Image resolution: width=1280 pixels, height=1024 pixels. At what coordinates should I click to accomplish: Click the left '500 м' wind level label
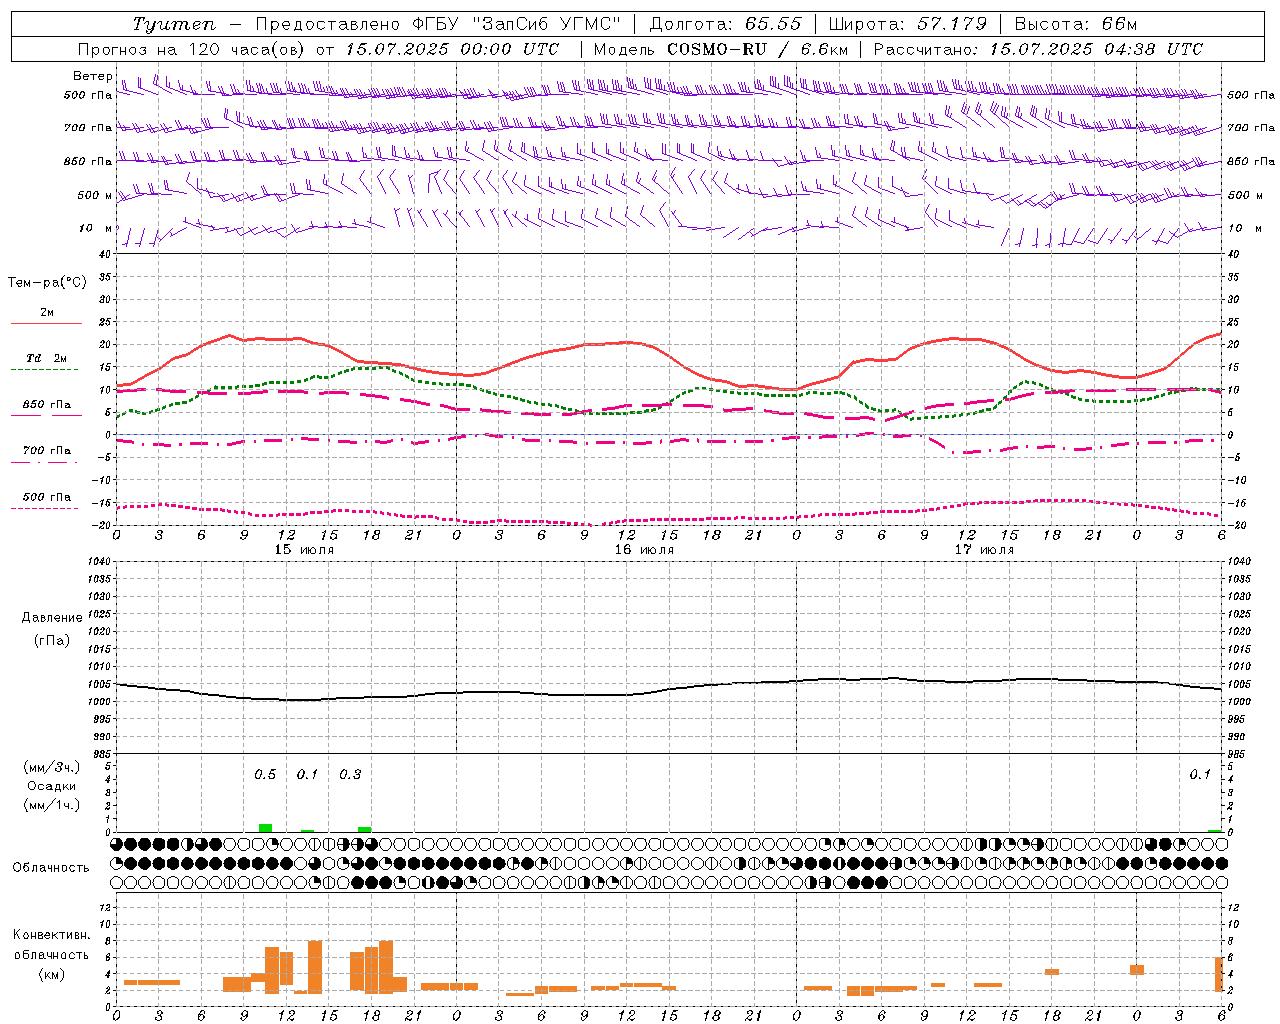(95, 195)
